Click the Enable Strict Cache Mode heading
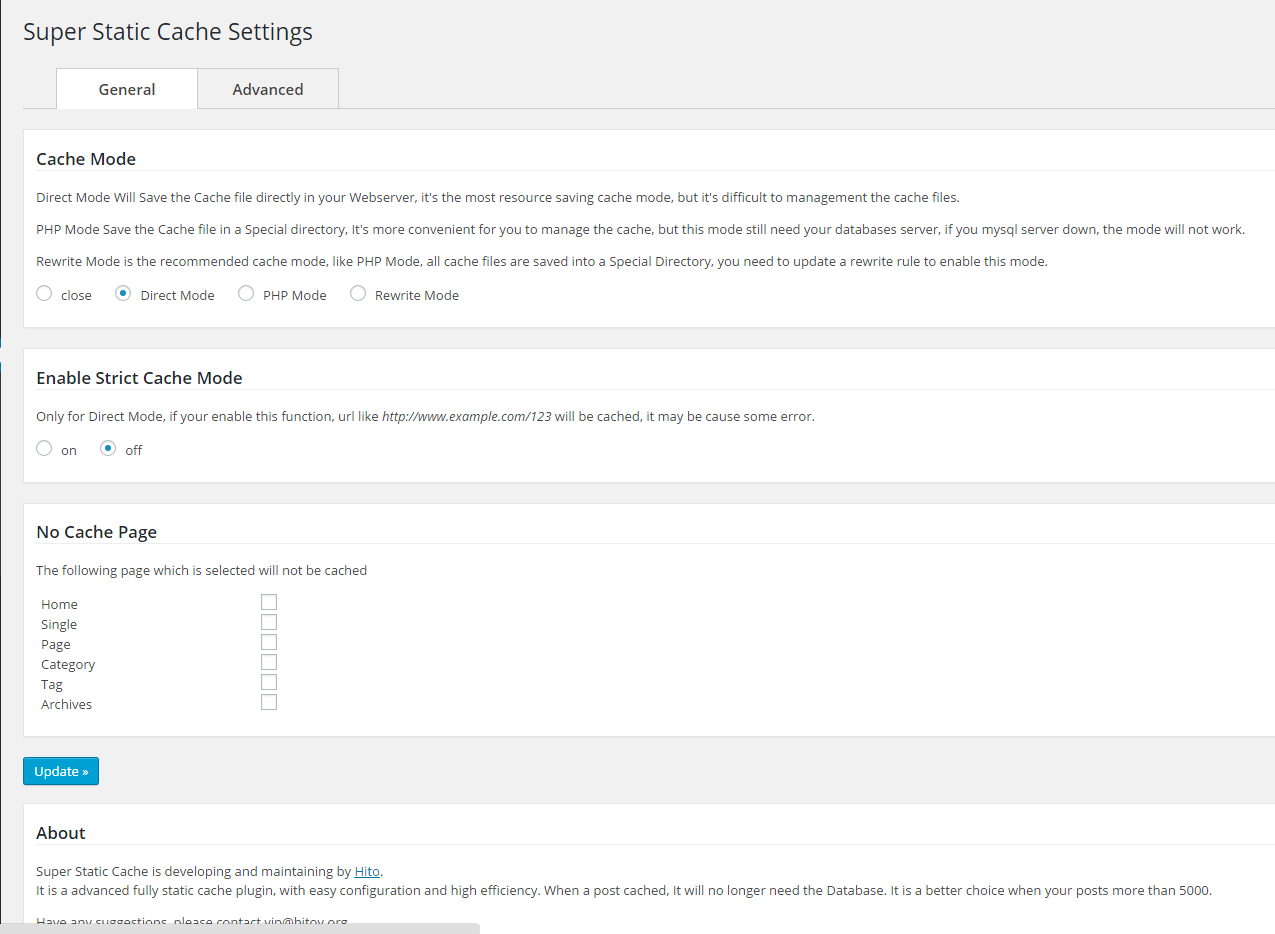This screenshot has width=1275, height=934. (139, 378)
